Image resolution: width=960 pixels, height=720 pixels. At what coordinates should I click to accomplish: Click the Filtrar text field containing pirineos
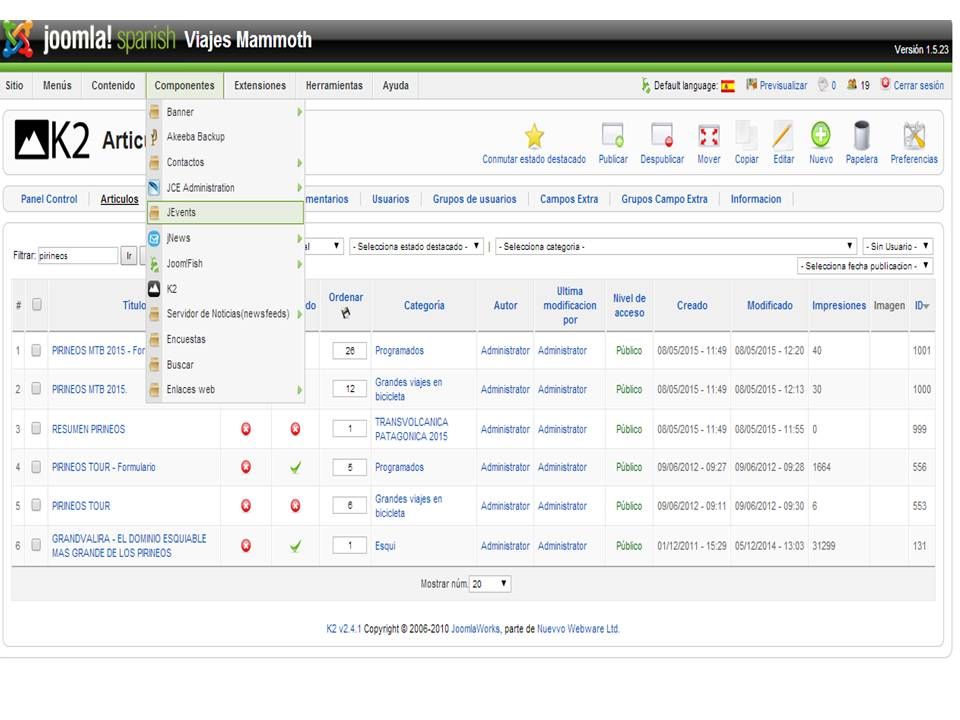click(78, 256)
